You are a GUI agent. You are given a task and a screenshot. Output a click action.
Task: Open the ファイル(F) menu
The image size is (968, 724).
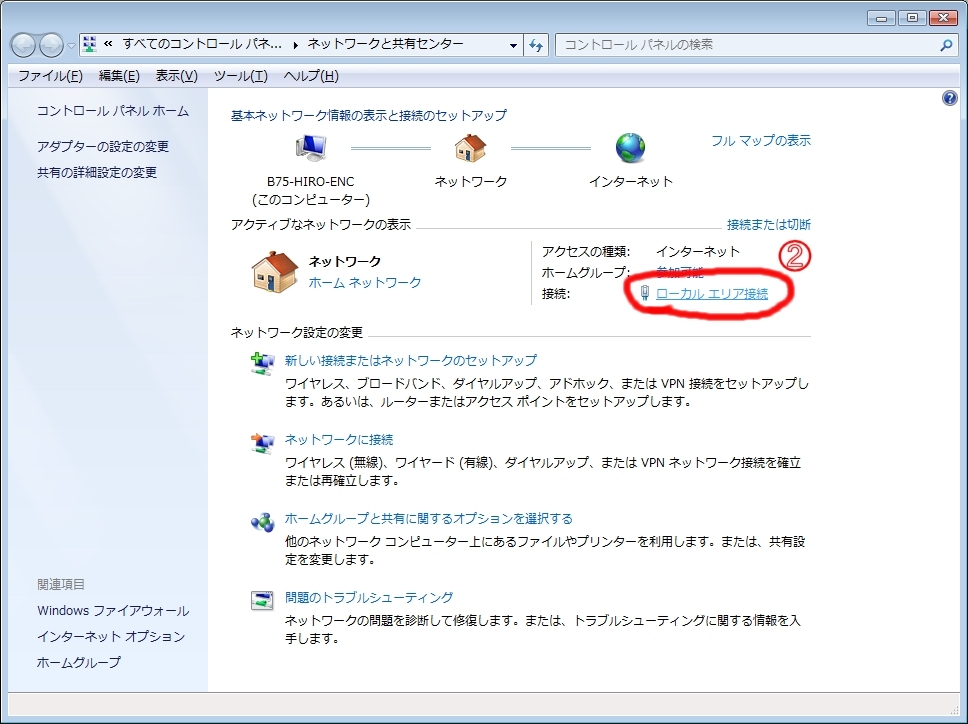click(x=50, y=76)
